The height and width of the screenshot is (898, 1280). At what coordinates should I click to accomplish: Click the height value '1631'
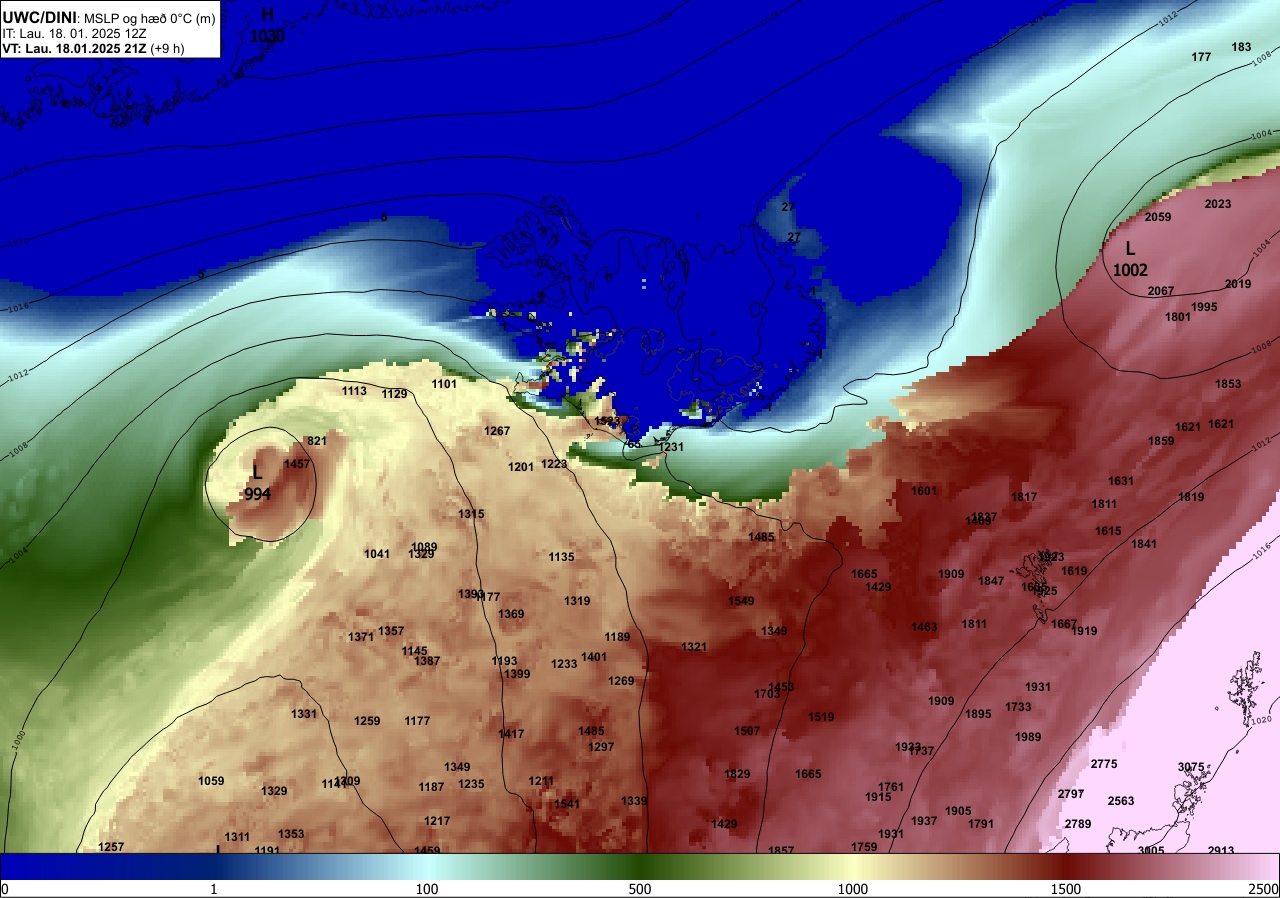(x=1121, y=481)
